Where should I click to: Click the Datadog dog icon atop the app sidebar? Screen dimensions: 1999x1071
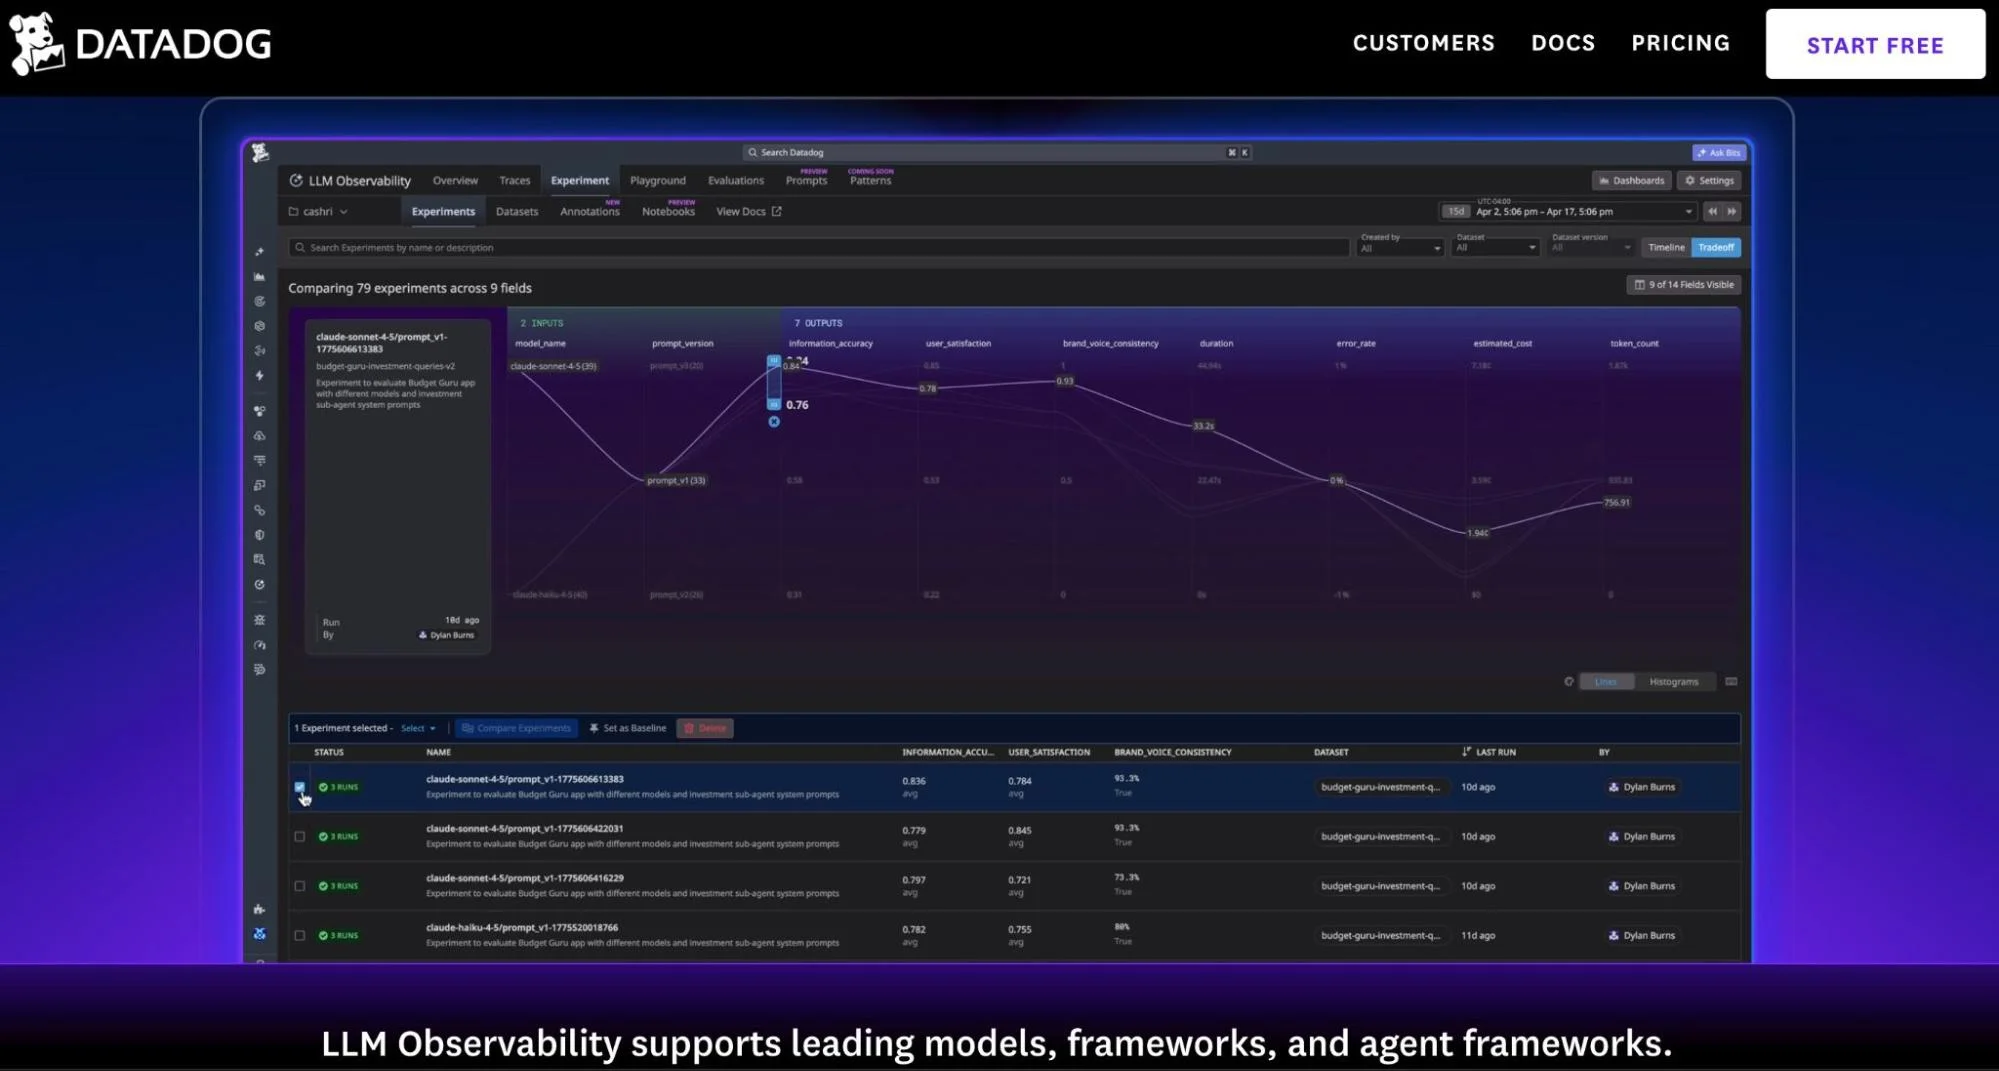click(x=260, y=152)
